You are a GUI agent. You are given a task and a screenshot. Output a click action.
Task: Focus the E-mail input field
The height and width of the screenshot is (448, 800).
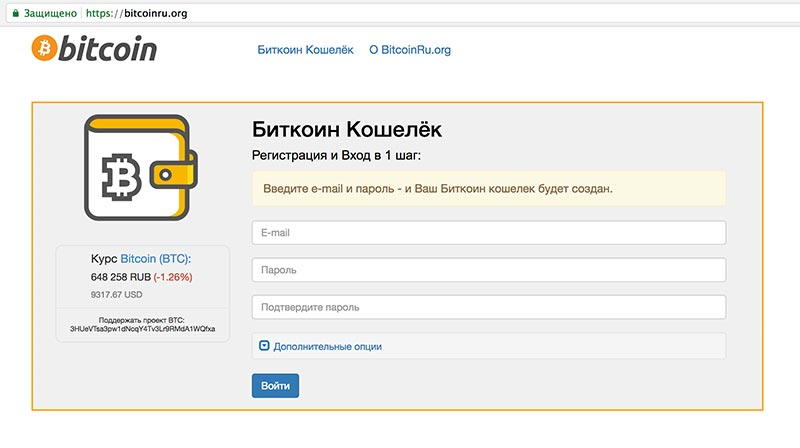(x=488, y=232)
